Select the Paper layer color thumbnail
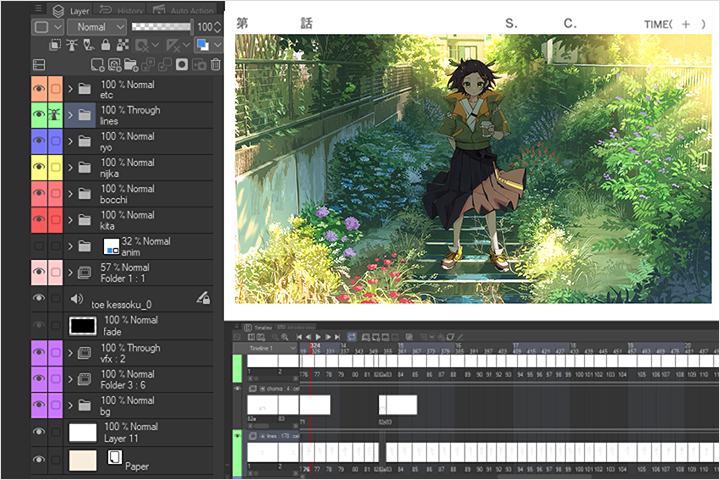Image resolution: width=720 pixels, height=480 pixels. click(83, 460)
